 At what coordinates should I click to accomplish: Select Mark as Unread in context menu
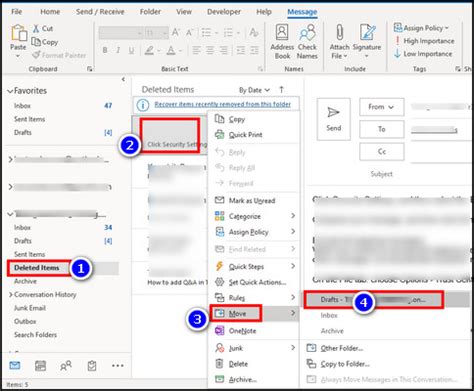254,200
